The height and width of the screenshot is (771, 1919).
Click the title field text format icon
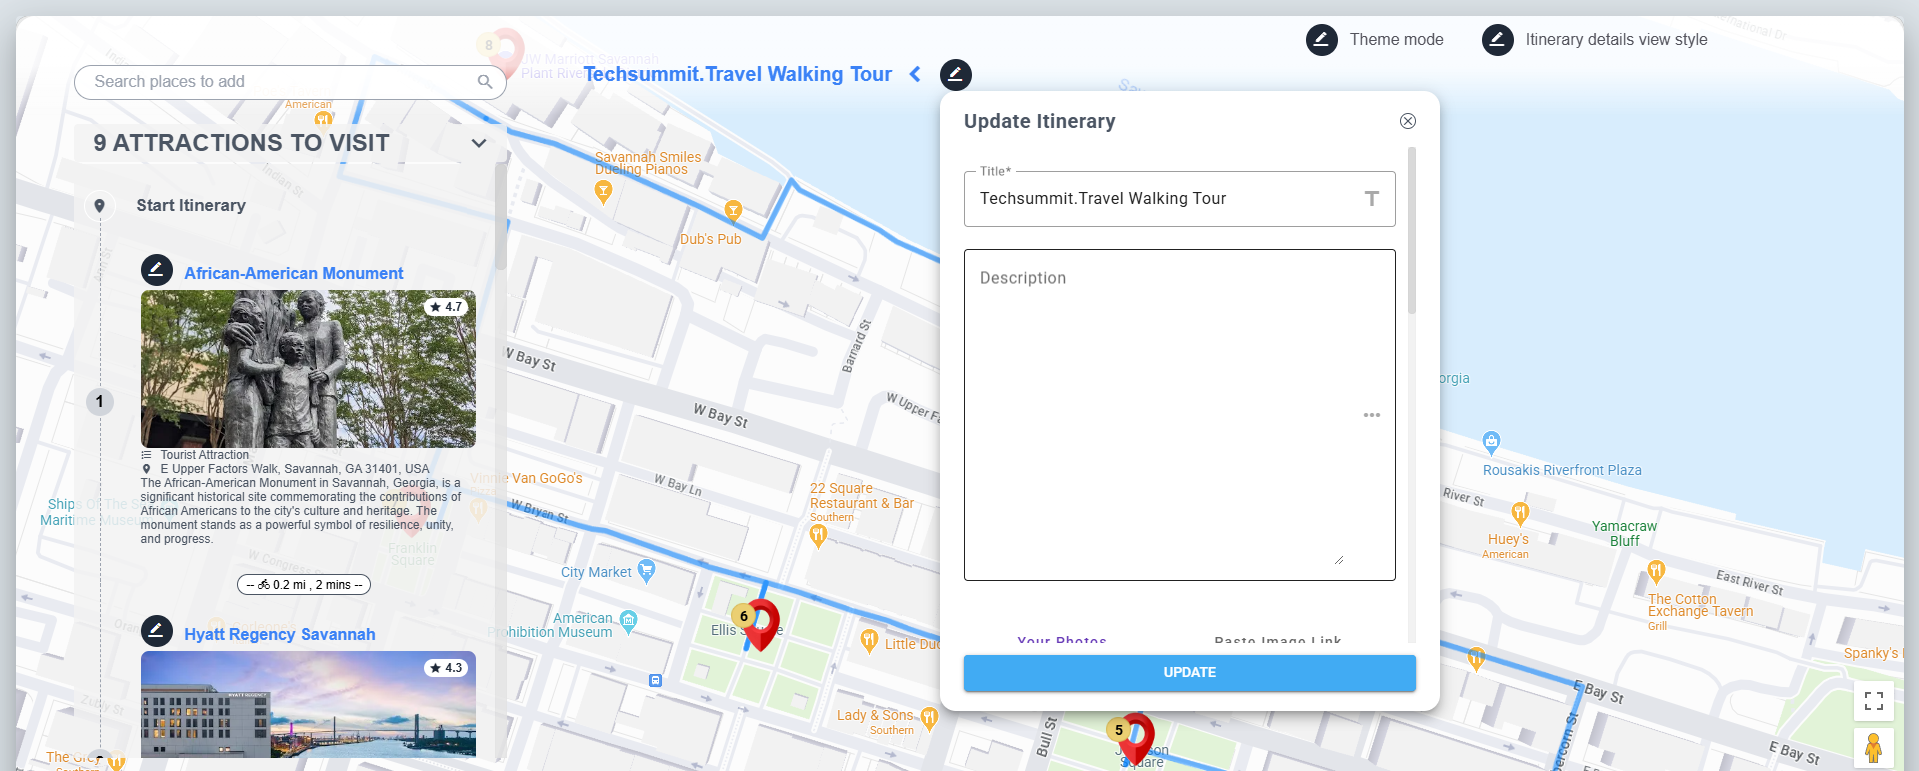1372,199
